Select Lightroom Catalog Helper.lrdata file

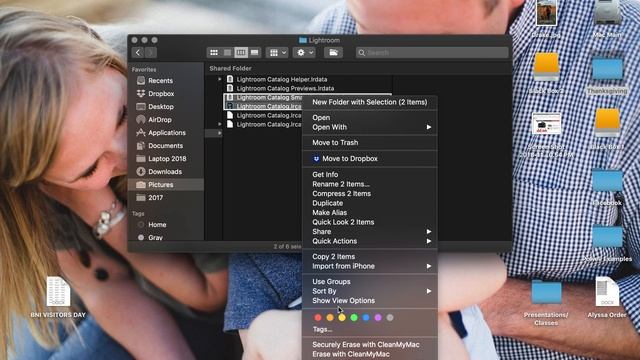282,80
